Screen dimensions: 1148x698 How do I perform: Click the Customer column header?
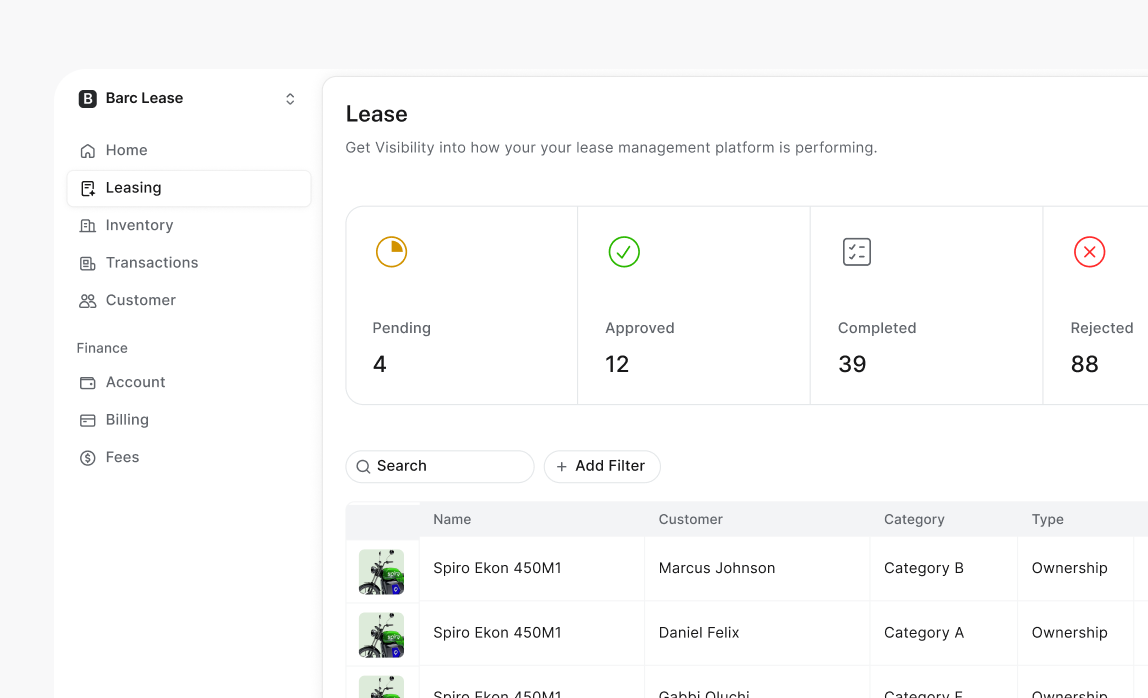click(690, 519)
